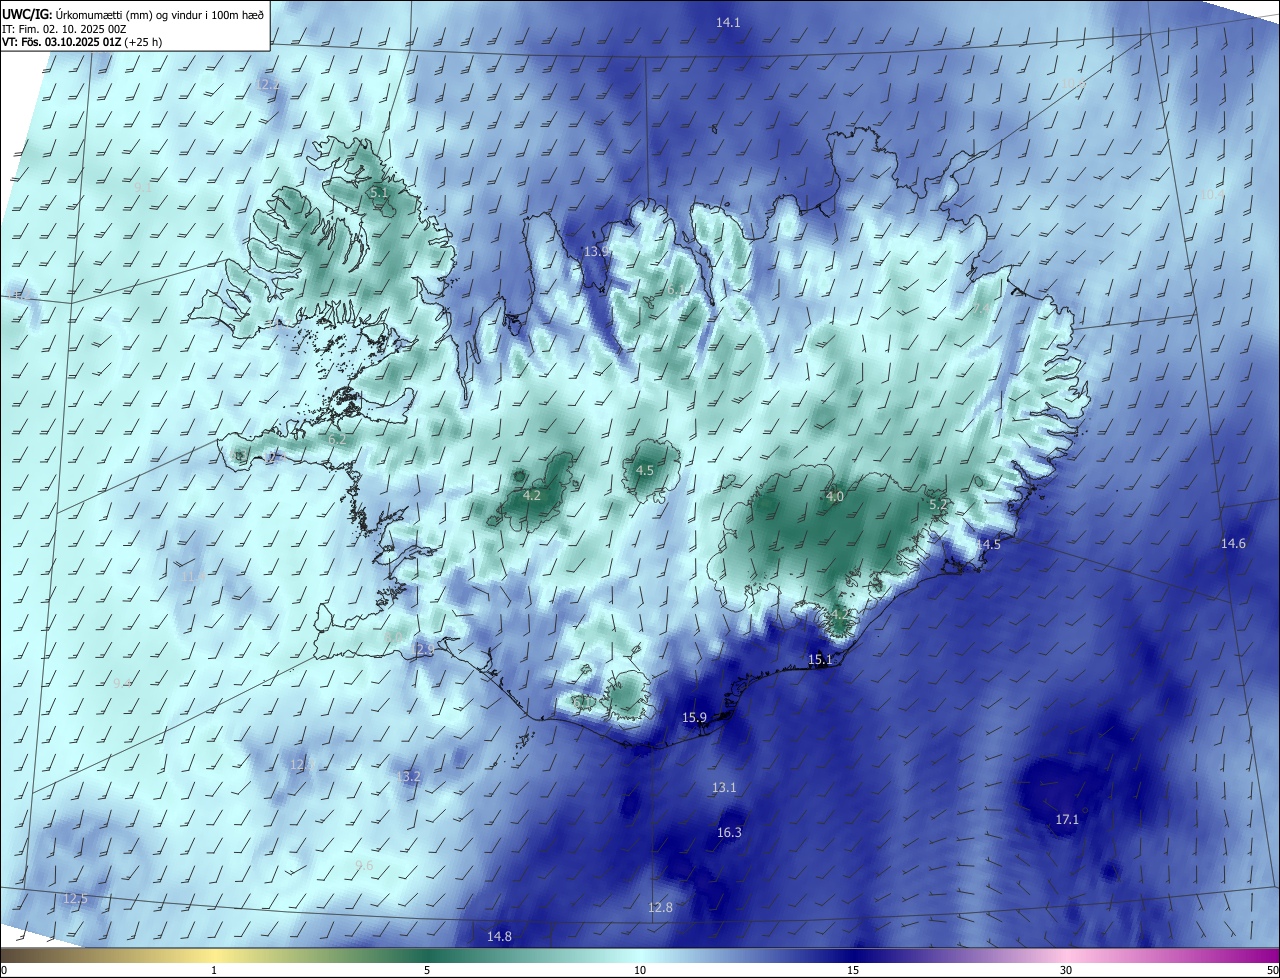Screen dimensions: 1280x978
Task: Click the 4.0 value on the large southeastern glacier
Action: (x=835, y=496)
